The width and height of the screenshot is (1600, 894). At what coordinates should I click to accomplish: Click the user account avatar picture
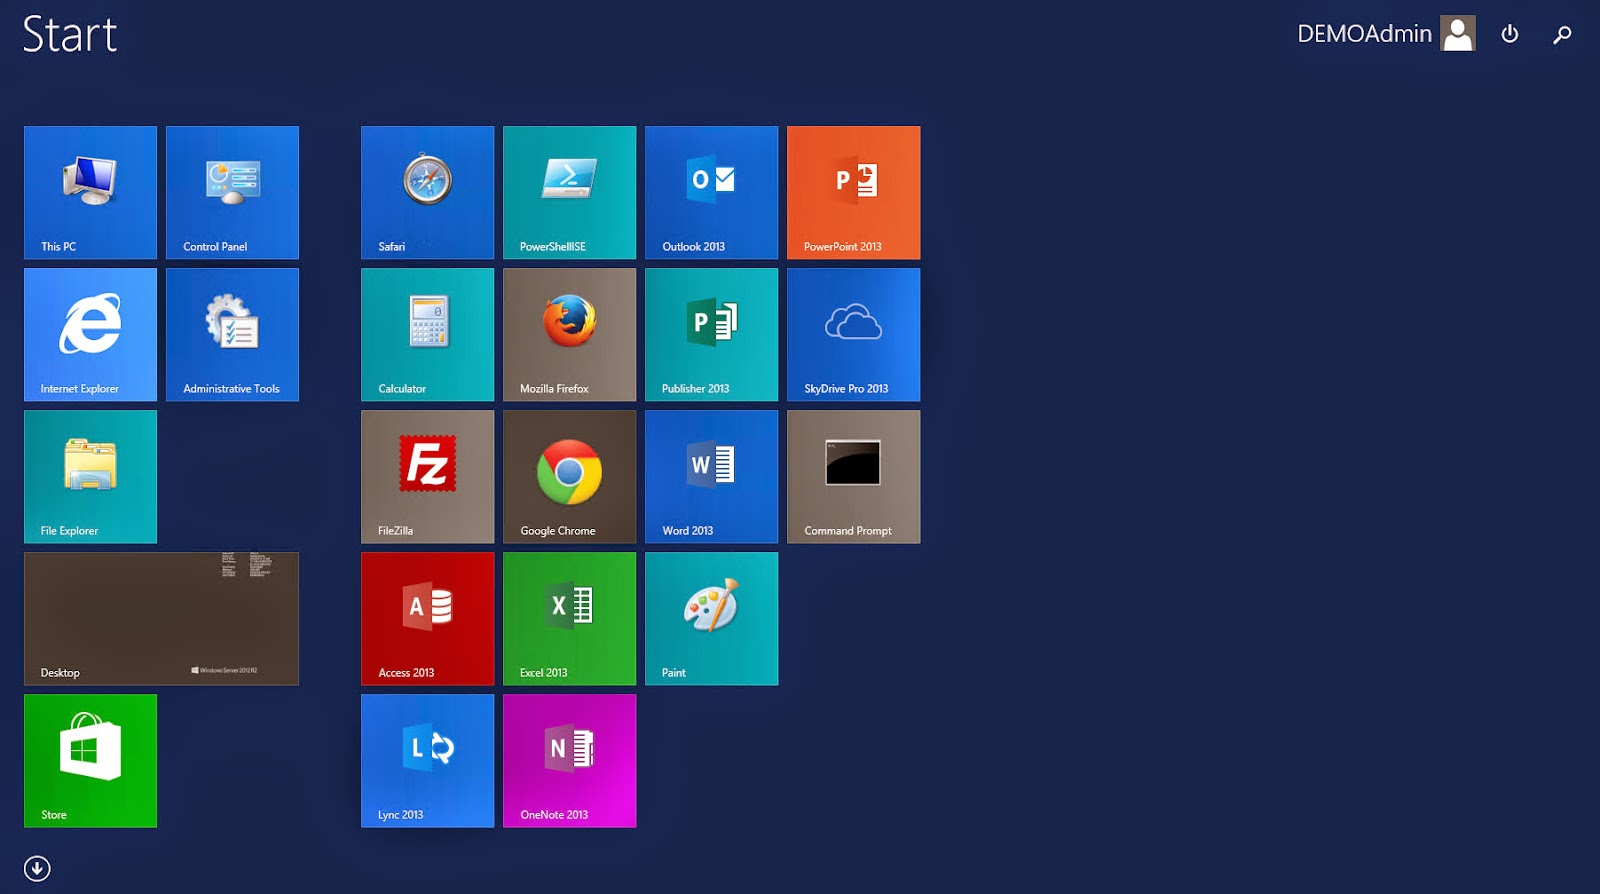[x=1458, y=33]
